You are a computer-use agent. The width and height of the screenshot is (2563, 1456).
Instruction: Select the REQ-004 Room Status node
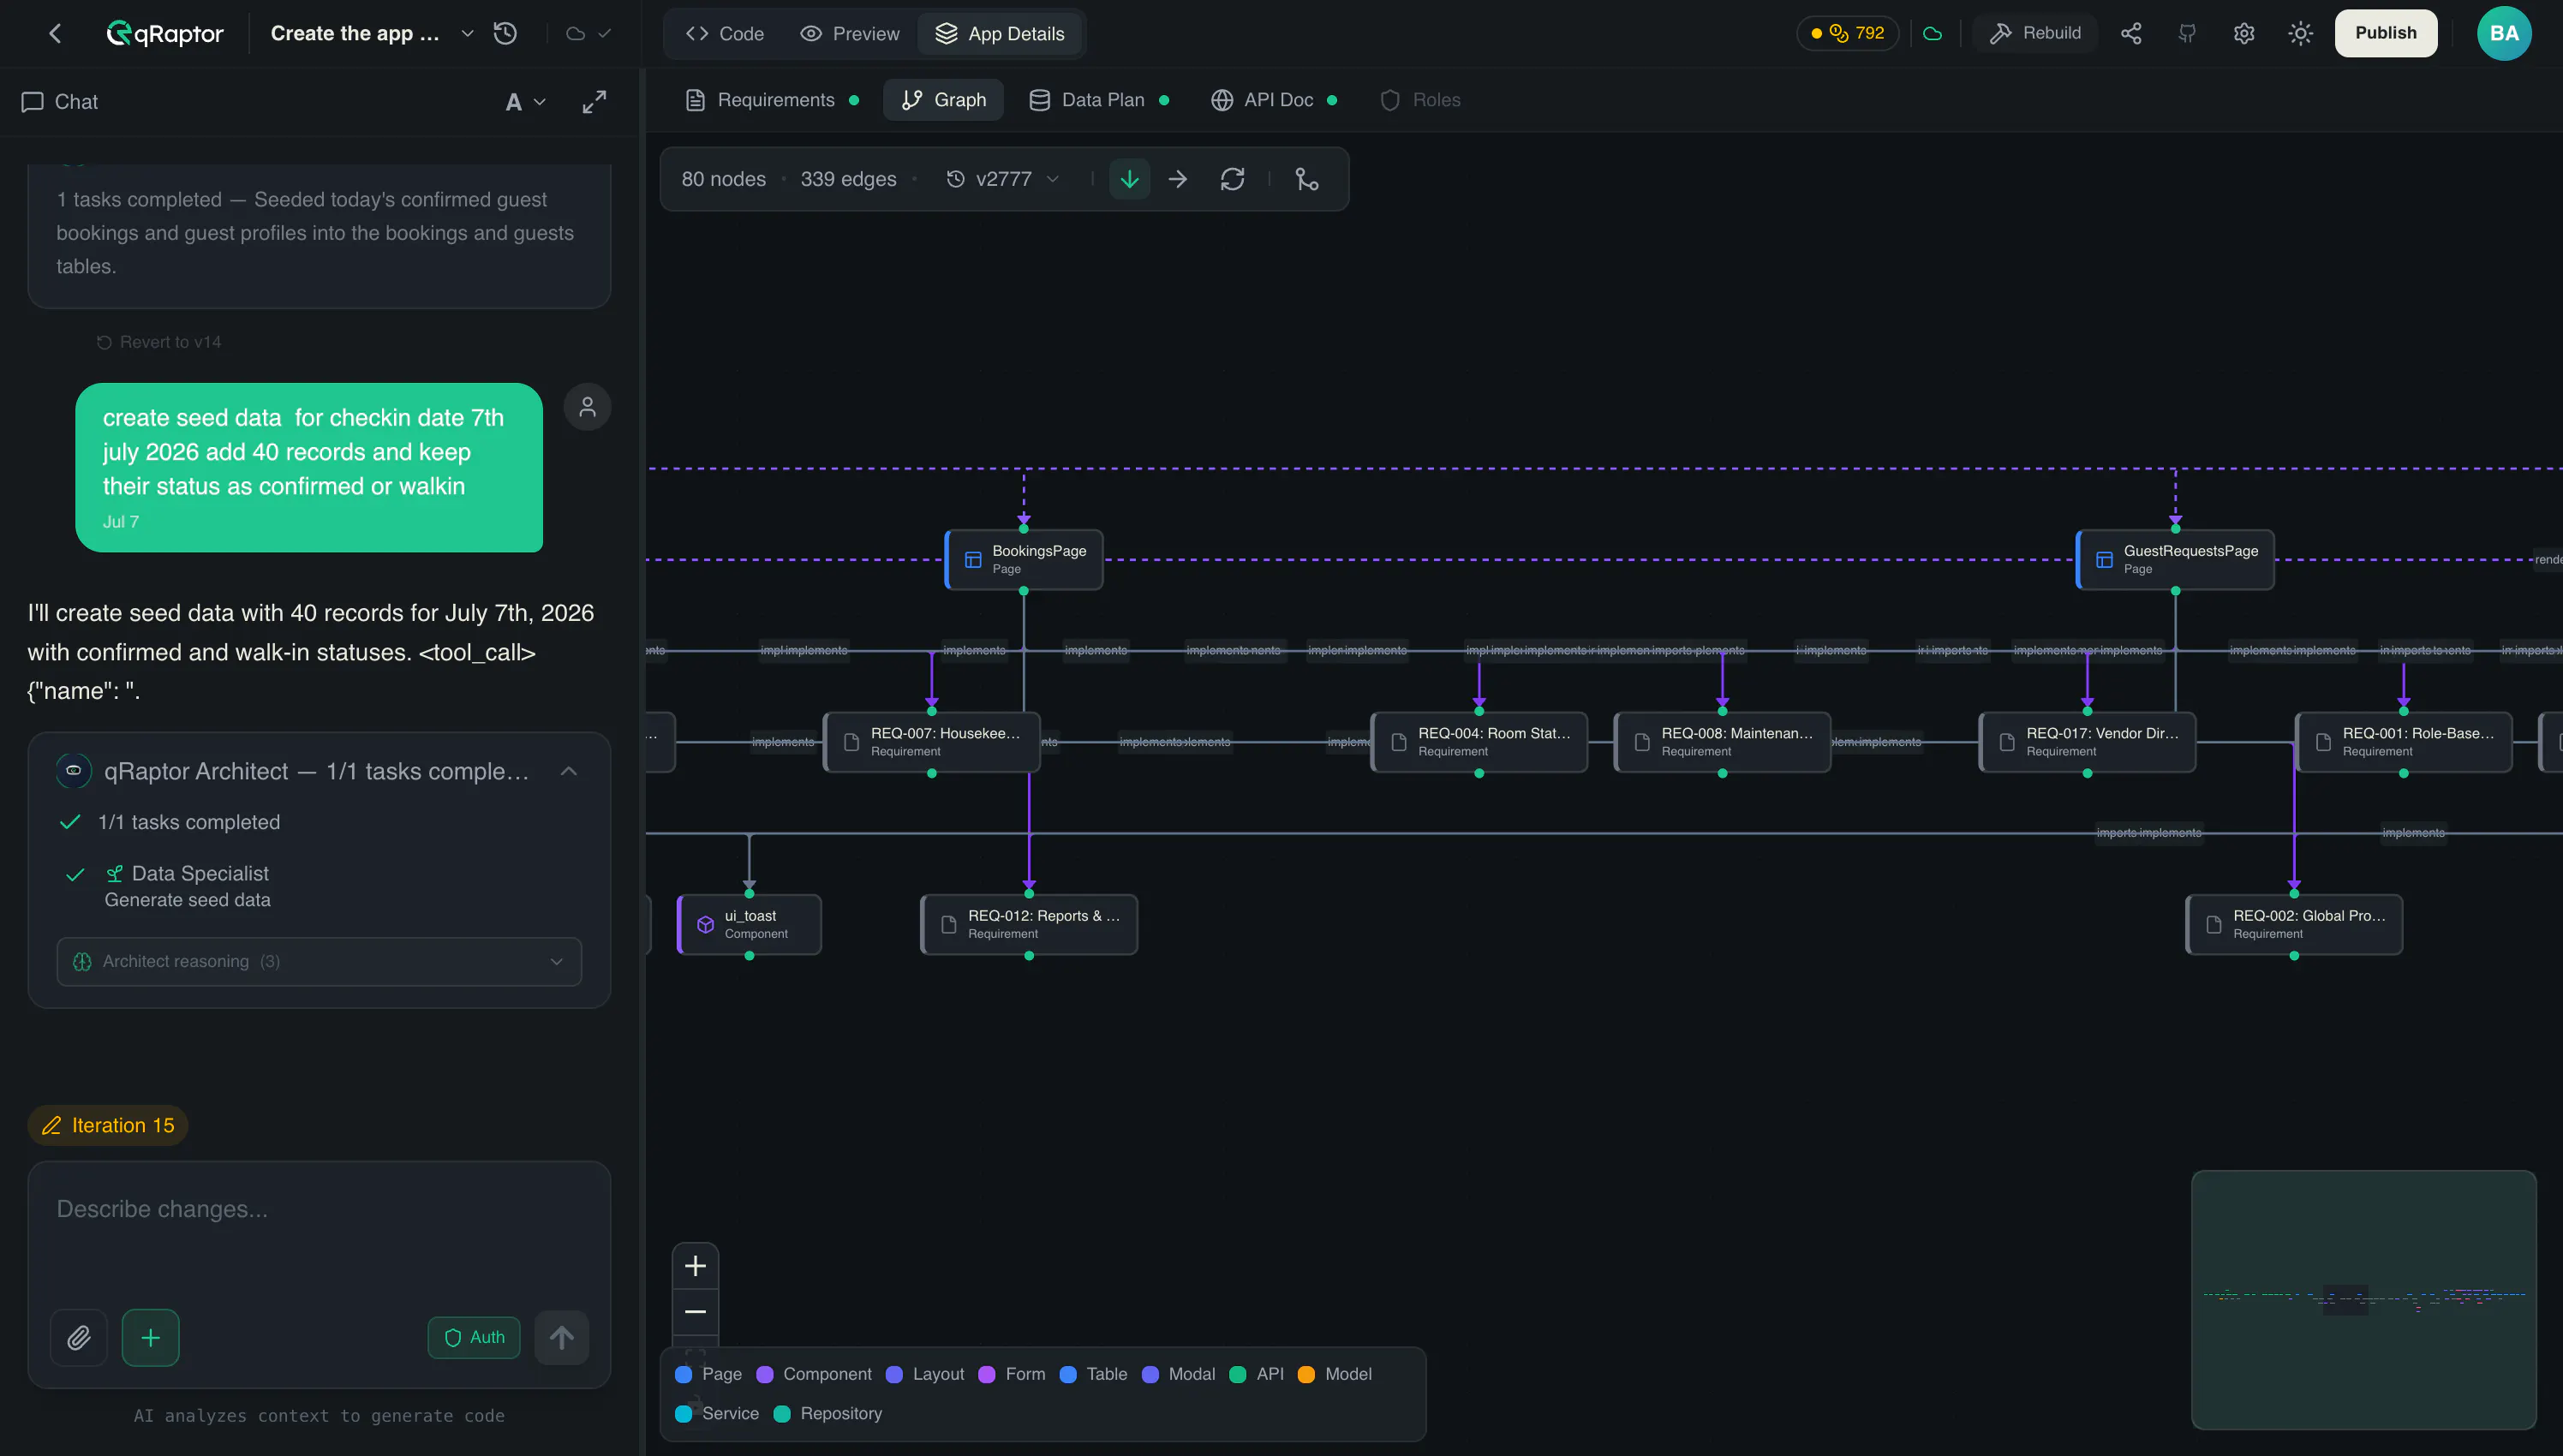(1479, 742)
